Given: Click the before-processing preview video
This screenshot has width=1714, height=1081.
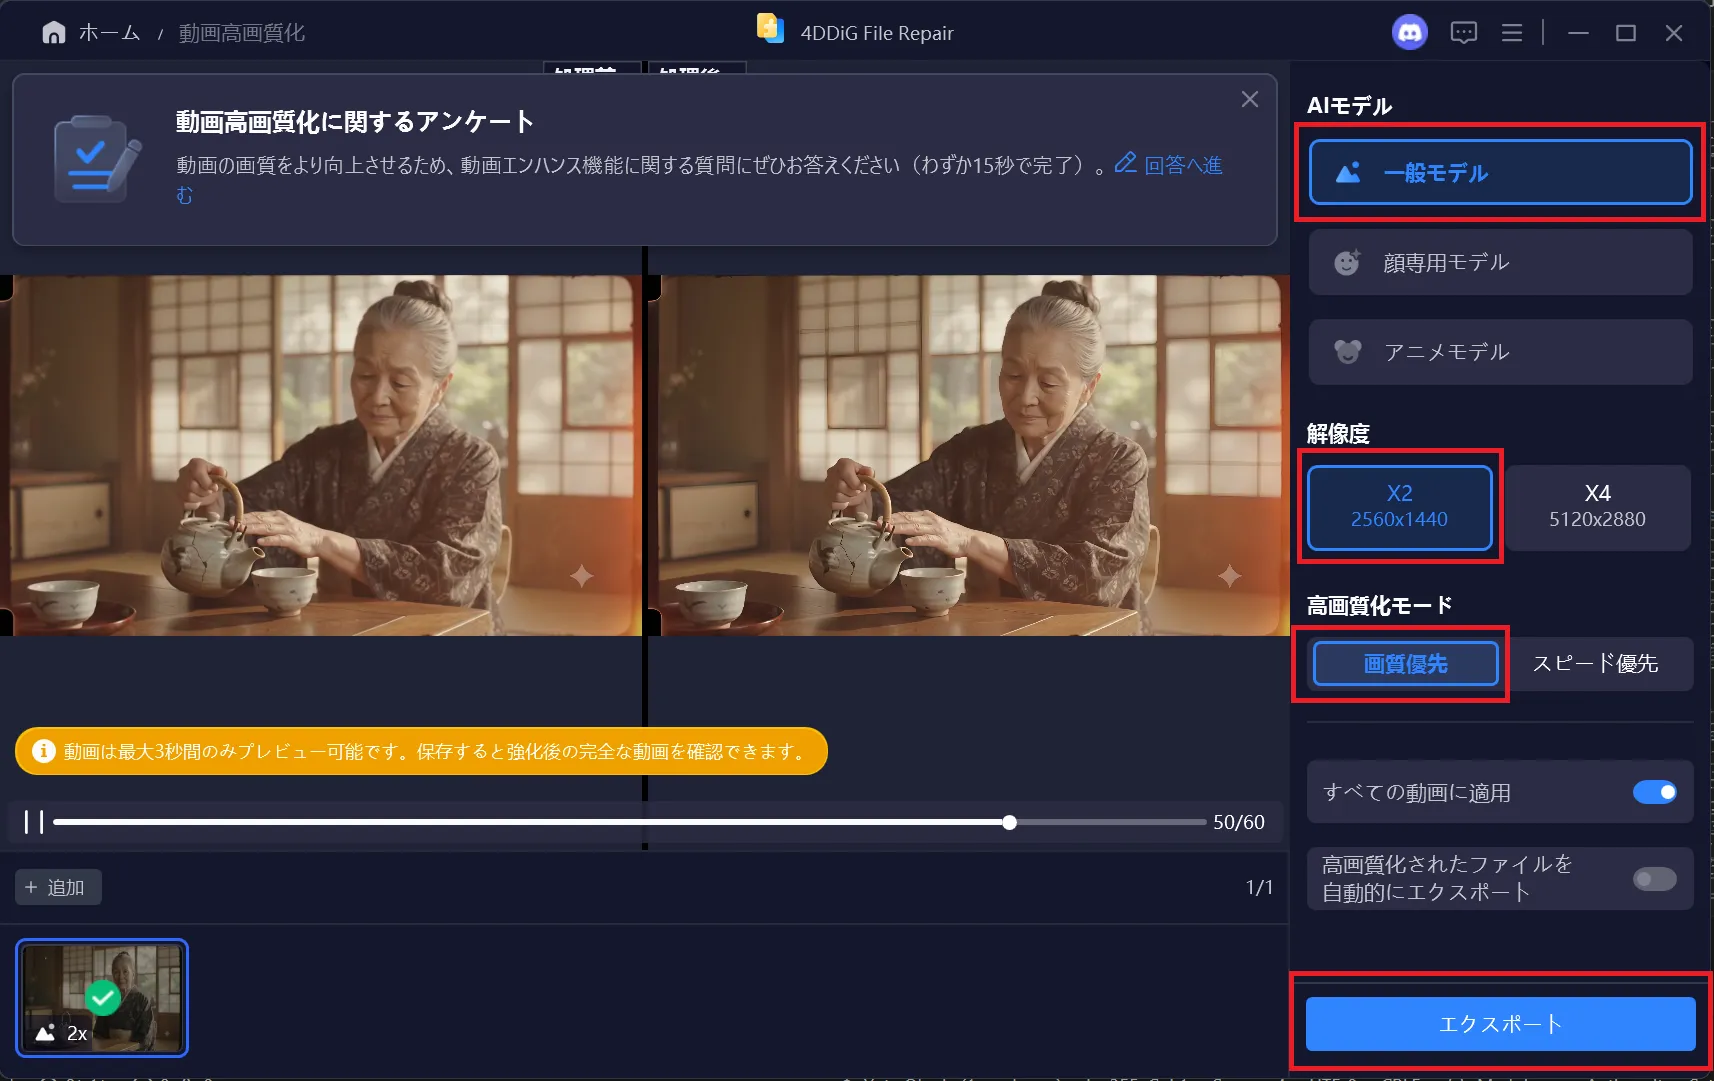Looking at the screenshot, I should tap(321, 455).
